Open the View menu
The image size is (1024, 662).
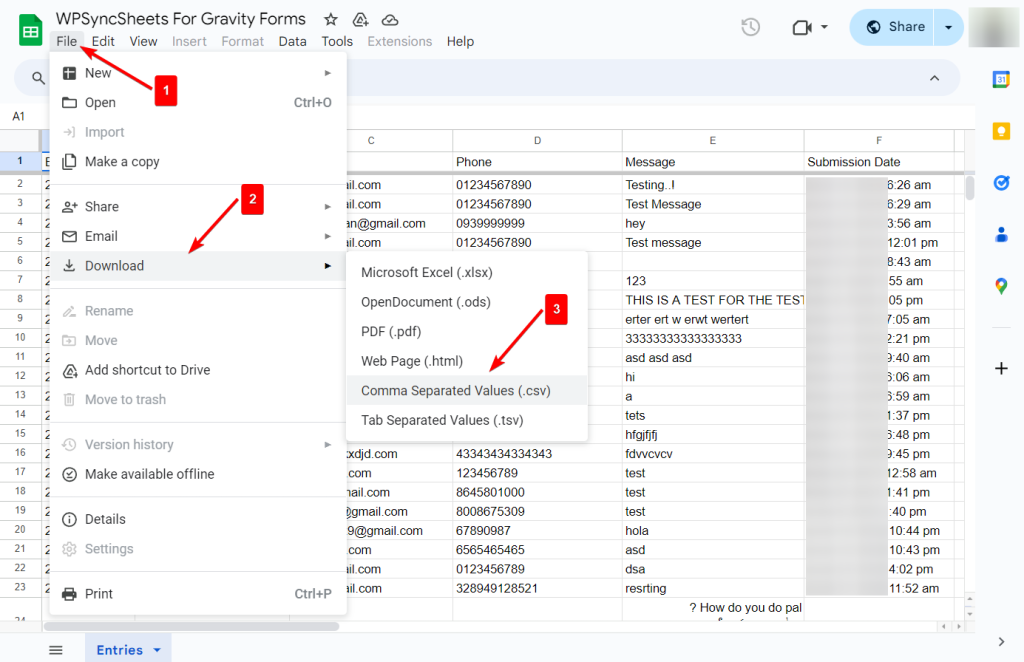(x=143, y=41)
